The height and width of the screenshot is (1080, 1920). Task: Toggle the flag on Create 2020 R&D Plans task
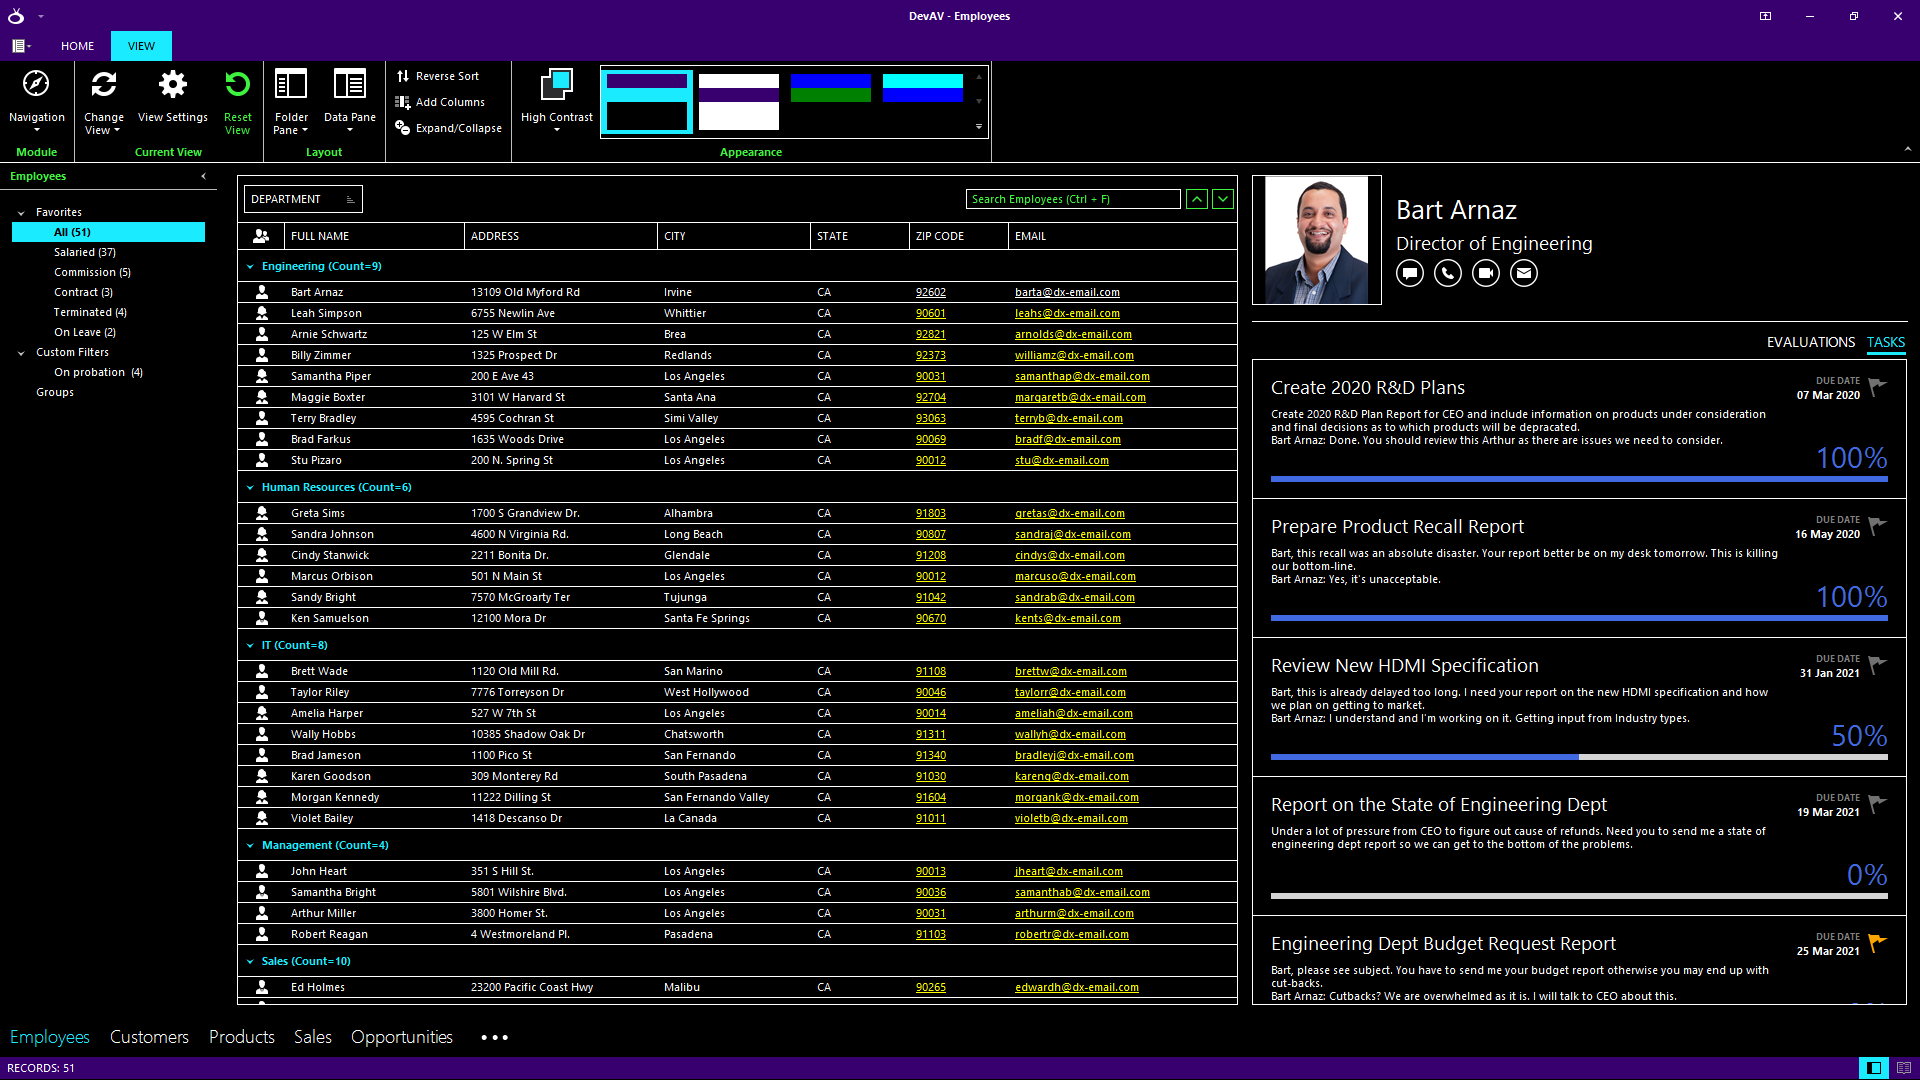(x=1877, y=386)
